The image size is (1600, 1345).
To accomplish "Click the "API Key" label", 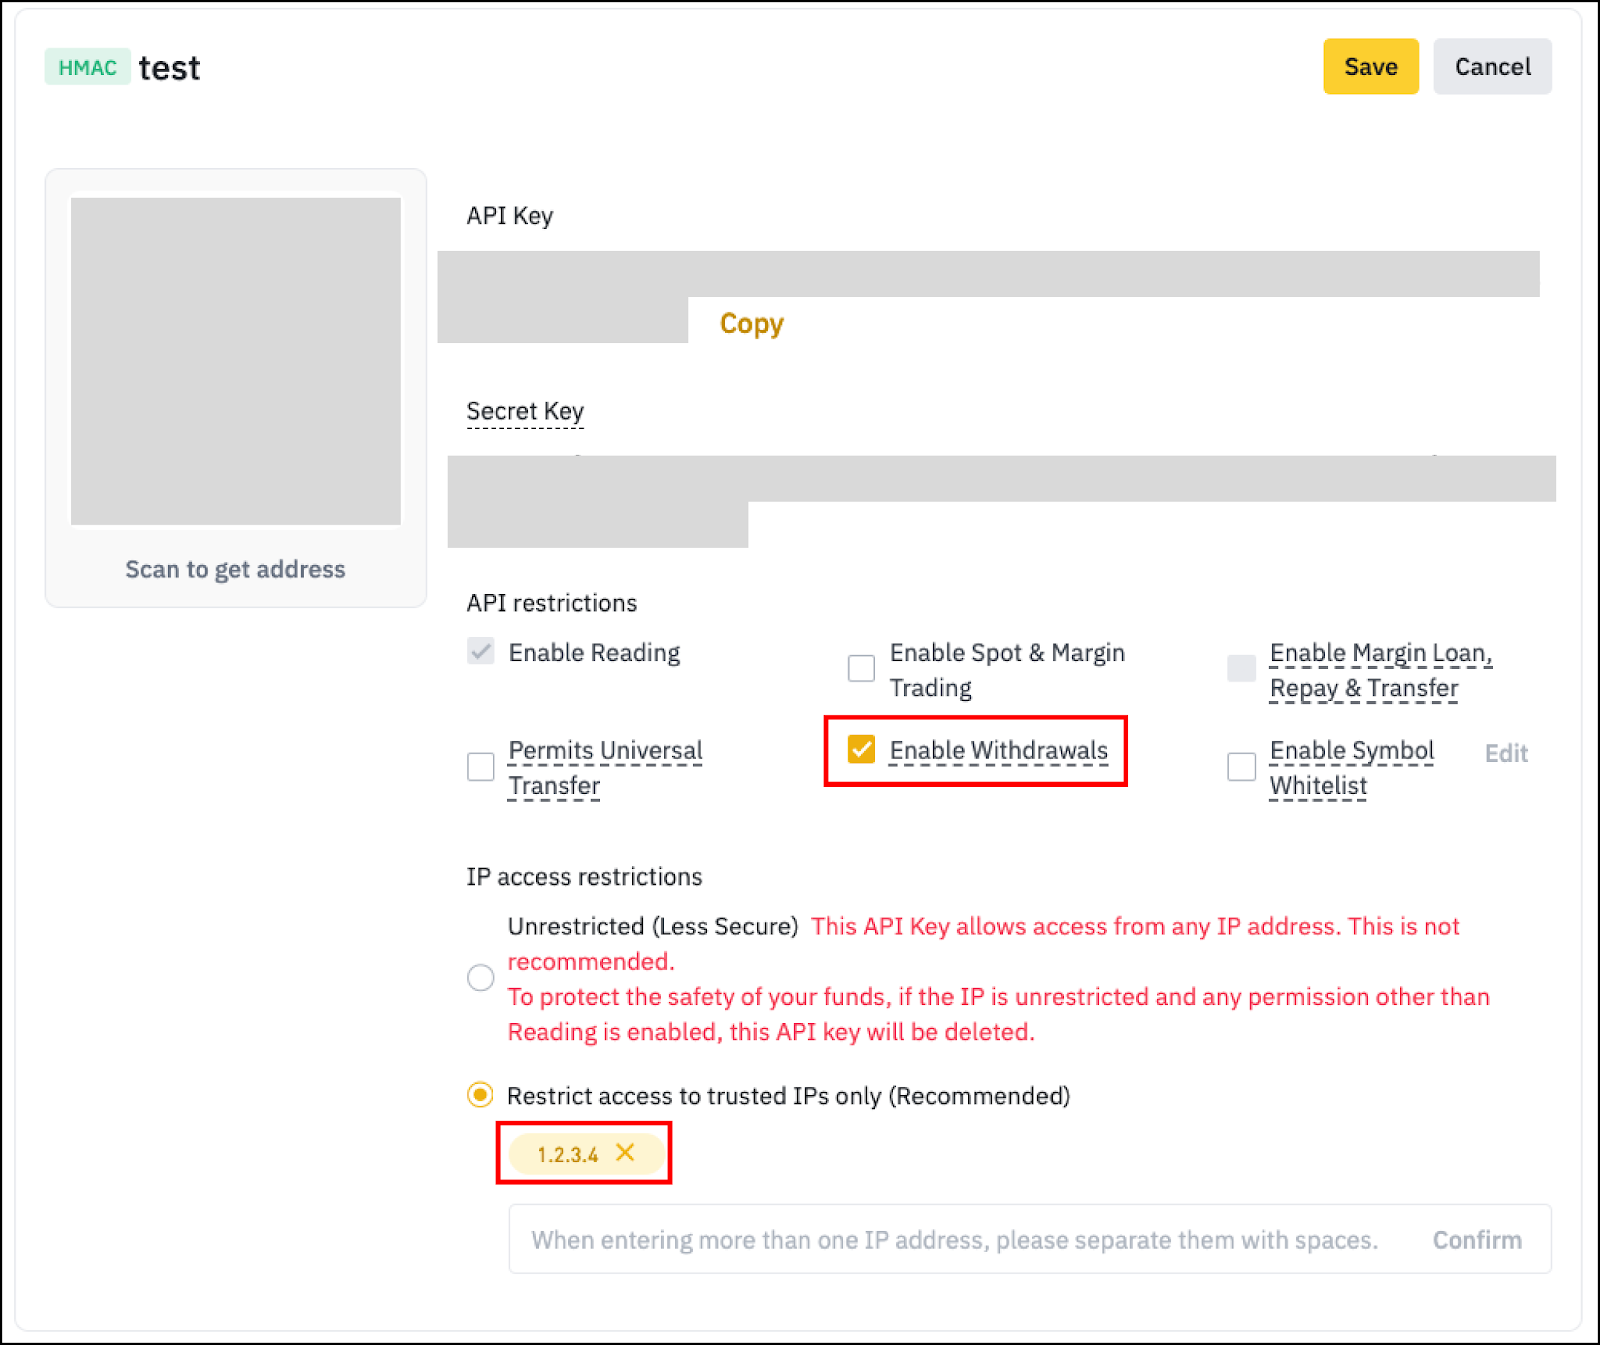I will point(510,216).
